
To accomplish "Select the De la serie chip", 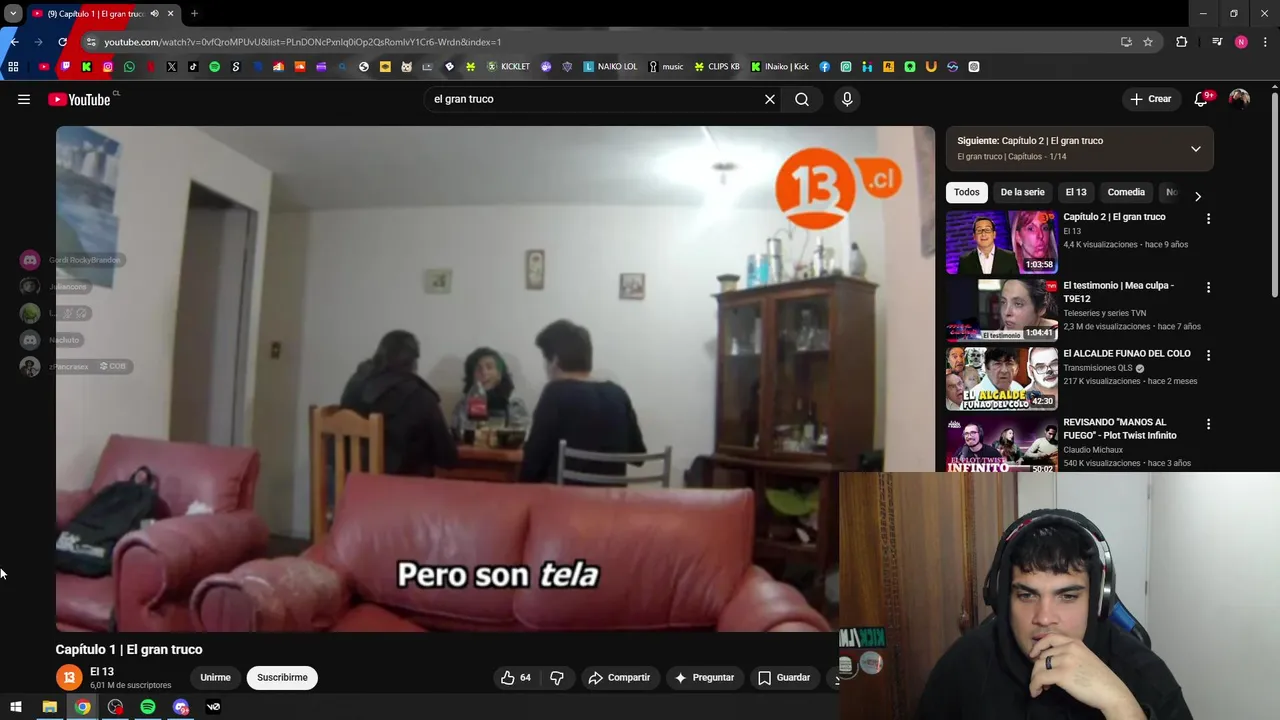I will (x=1022, y=192).
